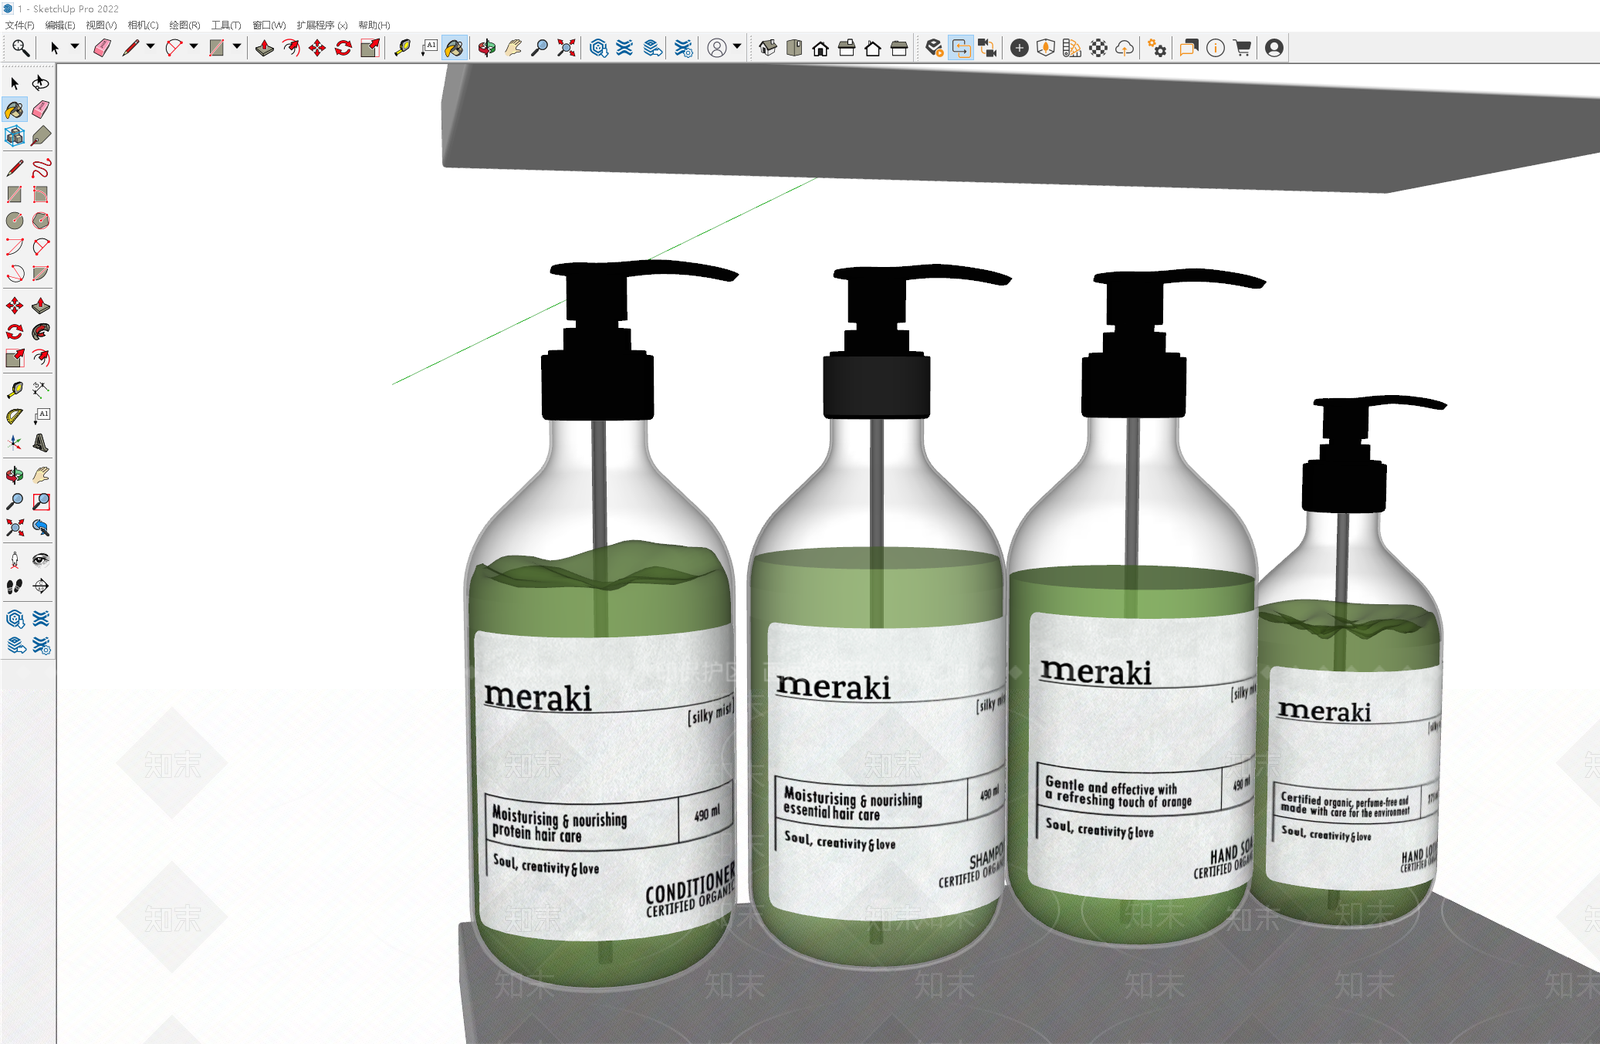Open the 工具(T) menu

pyautogui.click(x=226, y=25)
